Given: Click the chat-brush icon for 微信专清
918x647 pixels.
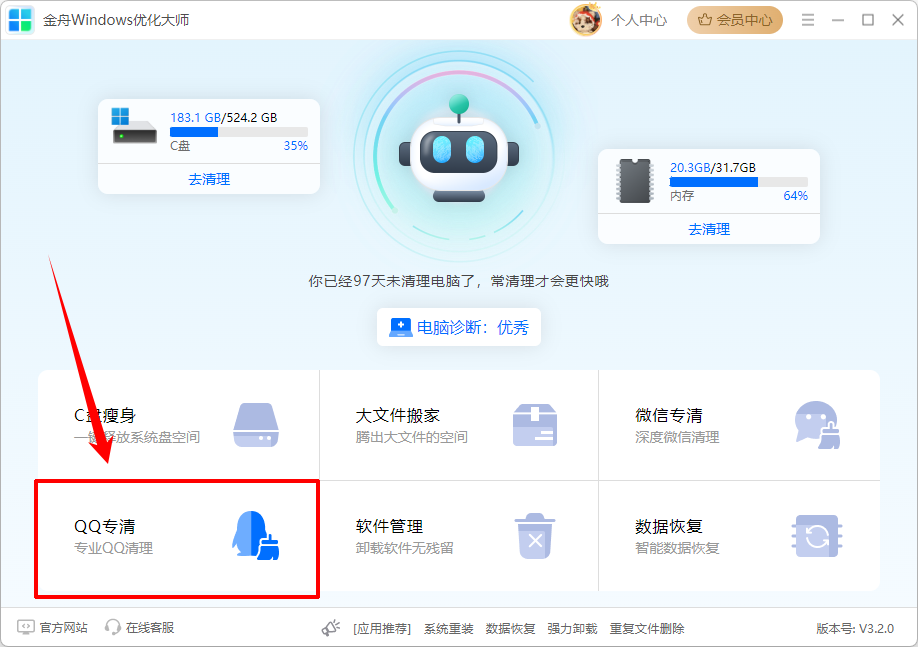Looking at the screenshot, I should click(x=817, y=425).
